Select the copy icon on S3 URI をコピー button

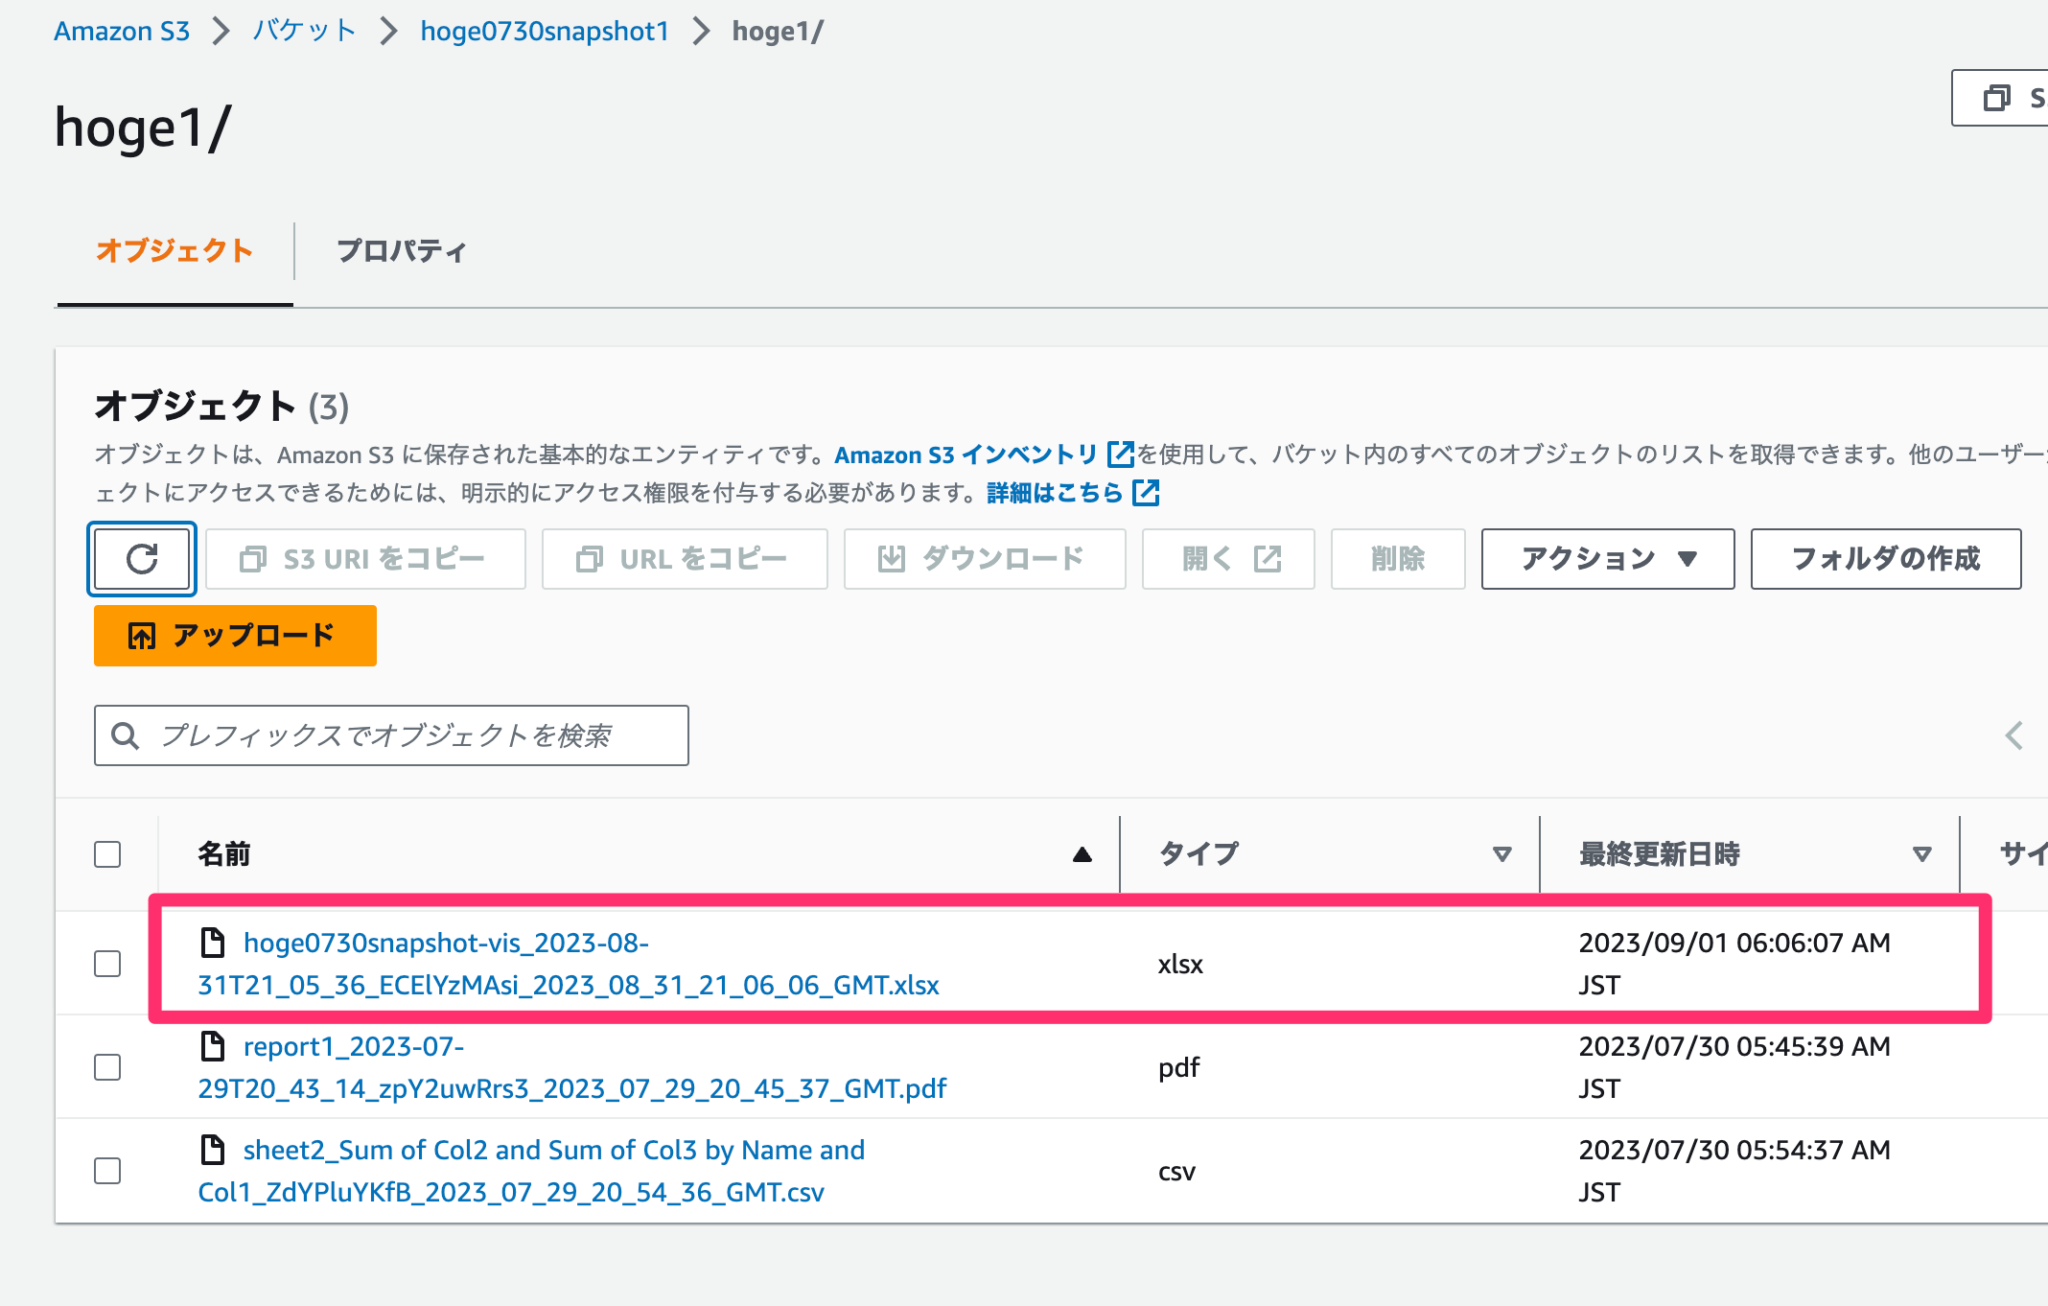coord(251,559)
